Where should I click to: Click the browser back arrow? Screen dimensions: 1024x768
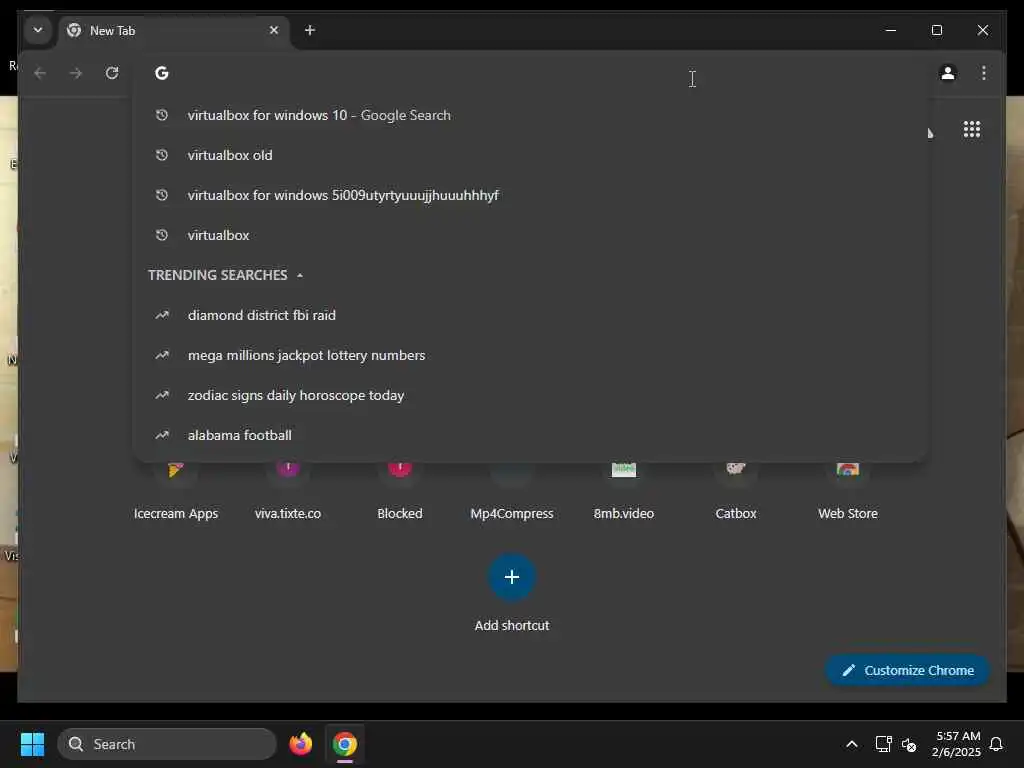point(40,73)
